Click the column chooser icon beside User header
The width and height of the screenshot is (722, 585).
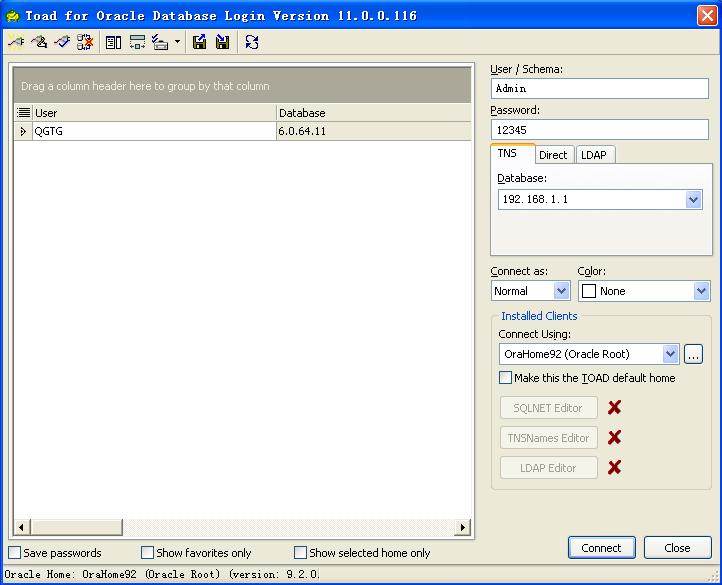coord(24,113)
